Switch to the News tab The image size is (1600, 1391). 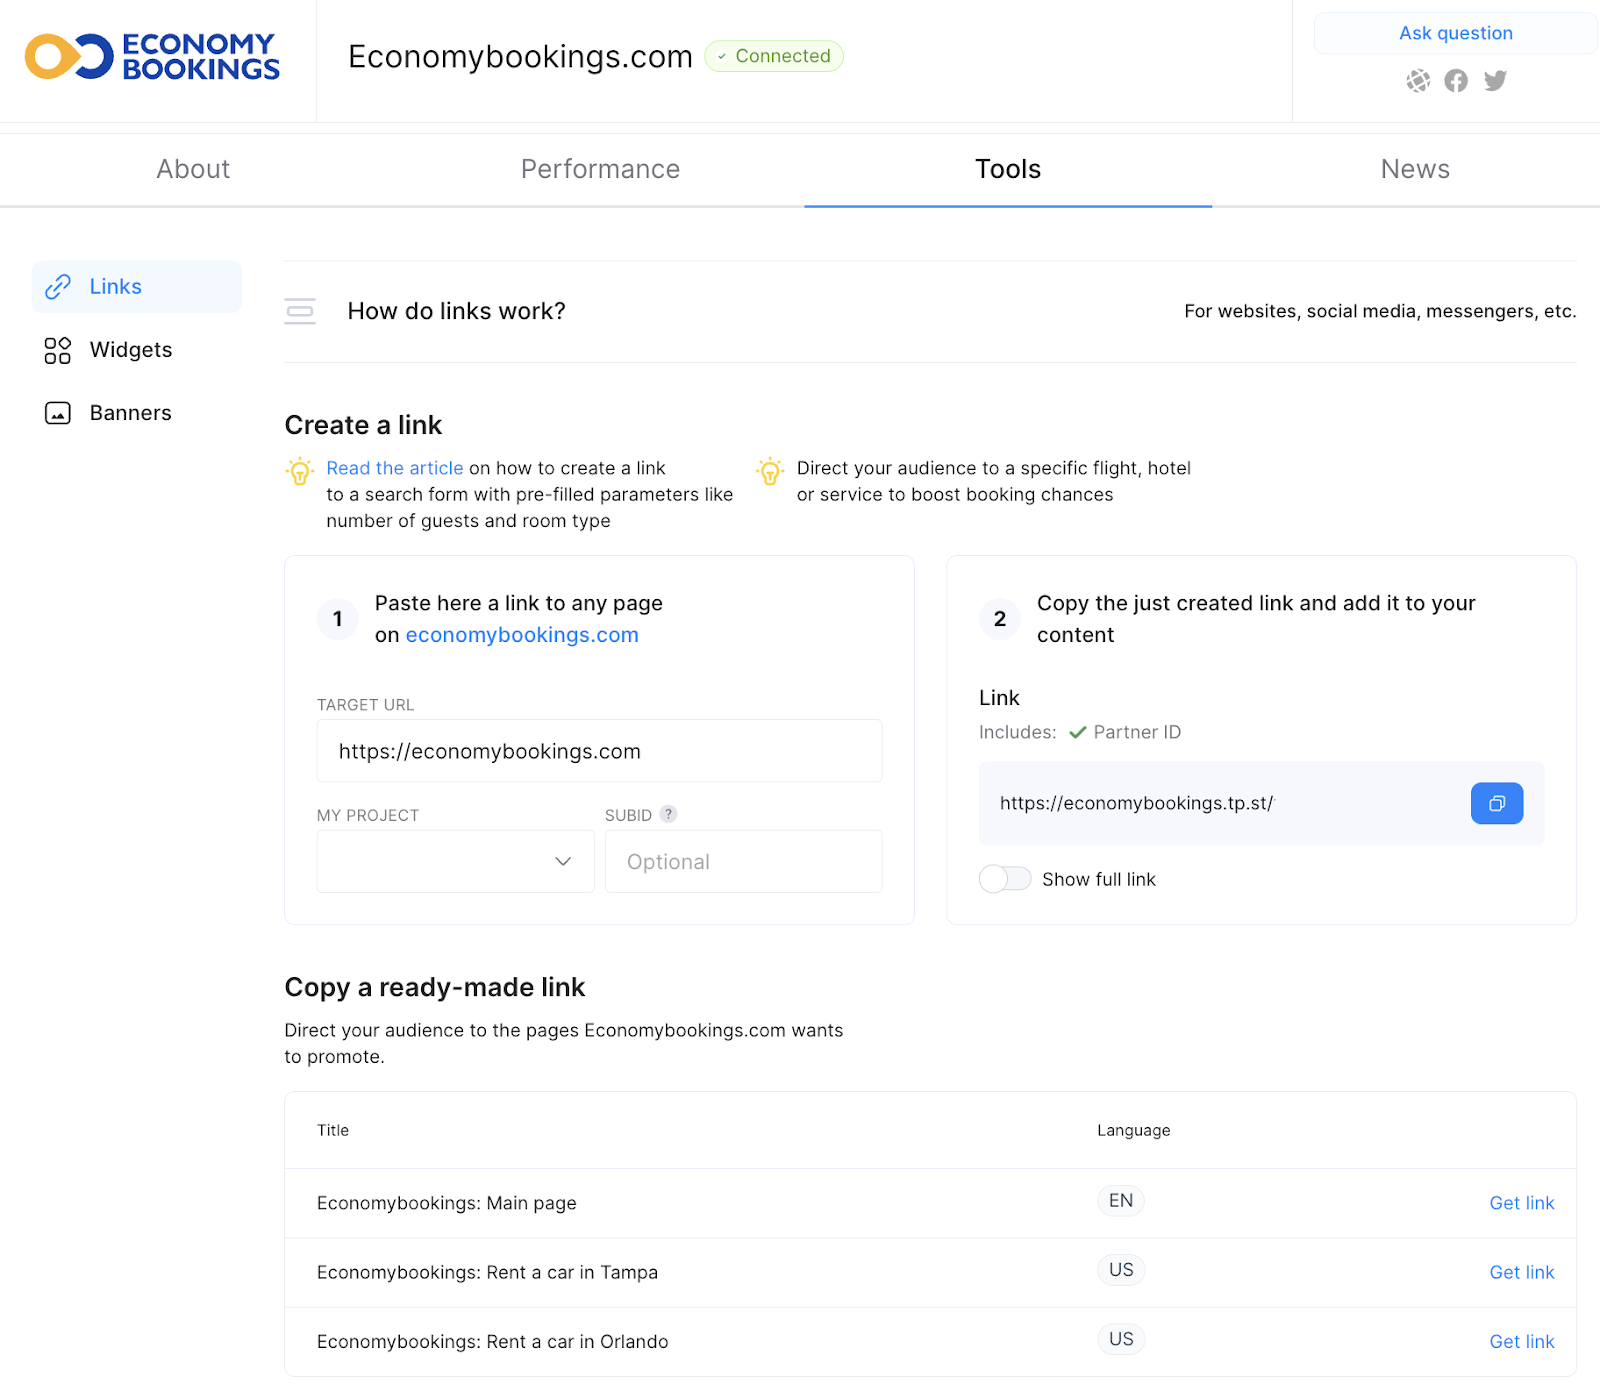[x=1414, y=169]
